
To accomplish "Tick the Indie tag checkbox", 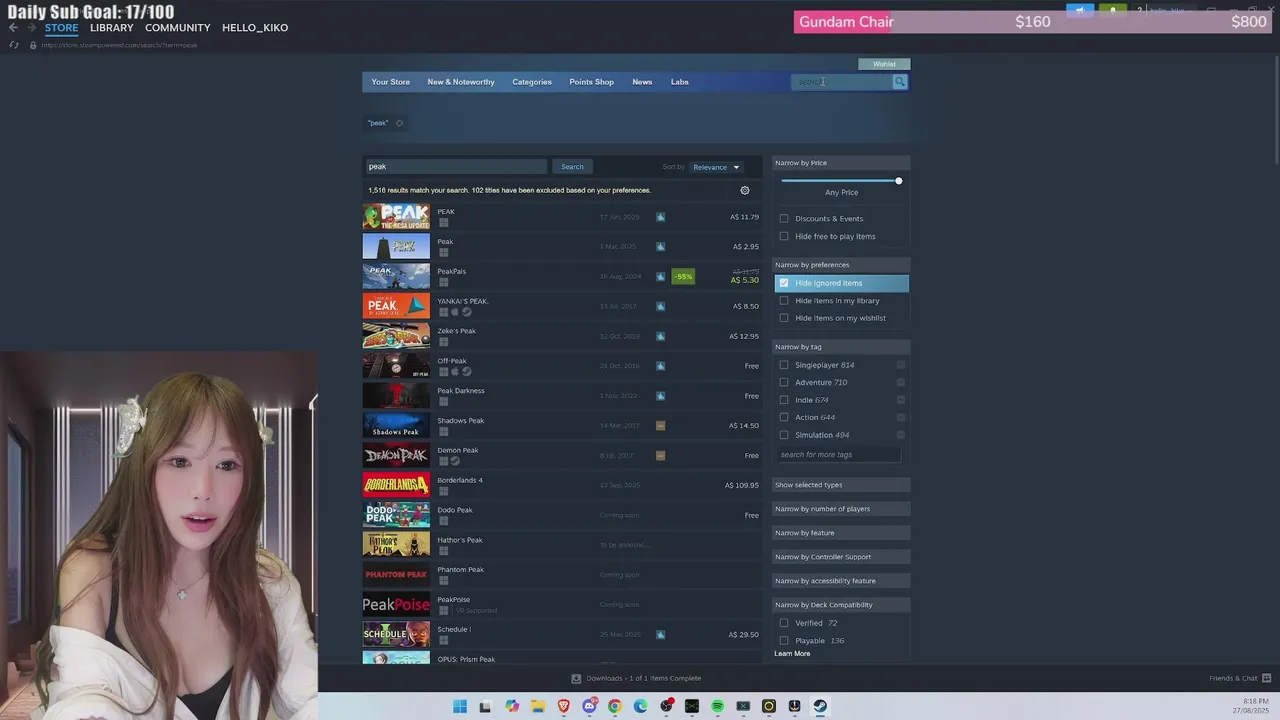I will 784,400.
